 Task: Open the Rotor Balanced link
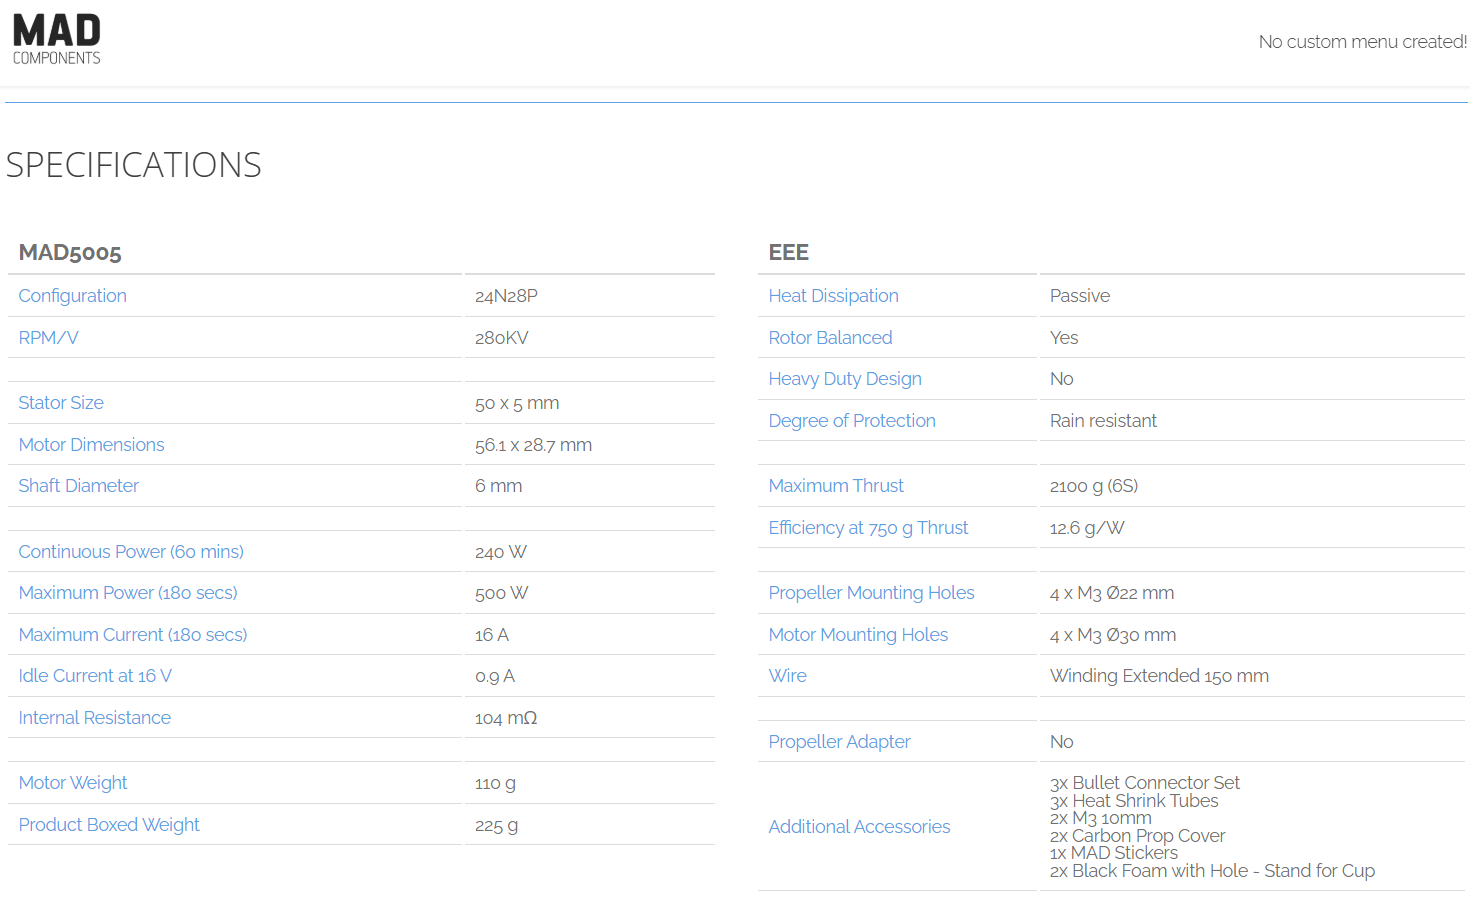830,338
